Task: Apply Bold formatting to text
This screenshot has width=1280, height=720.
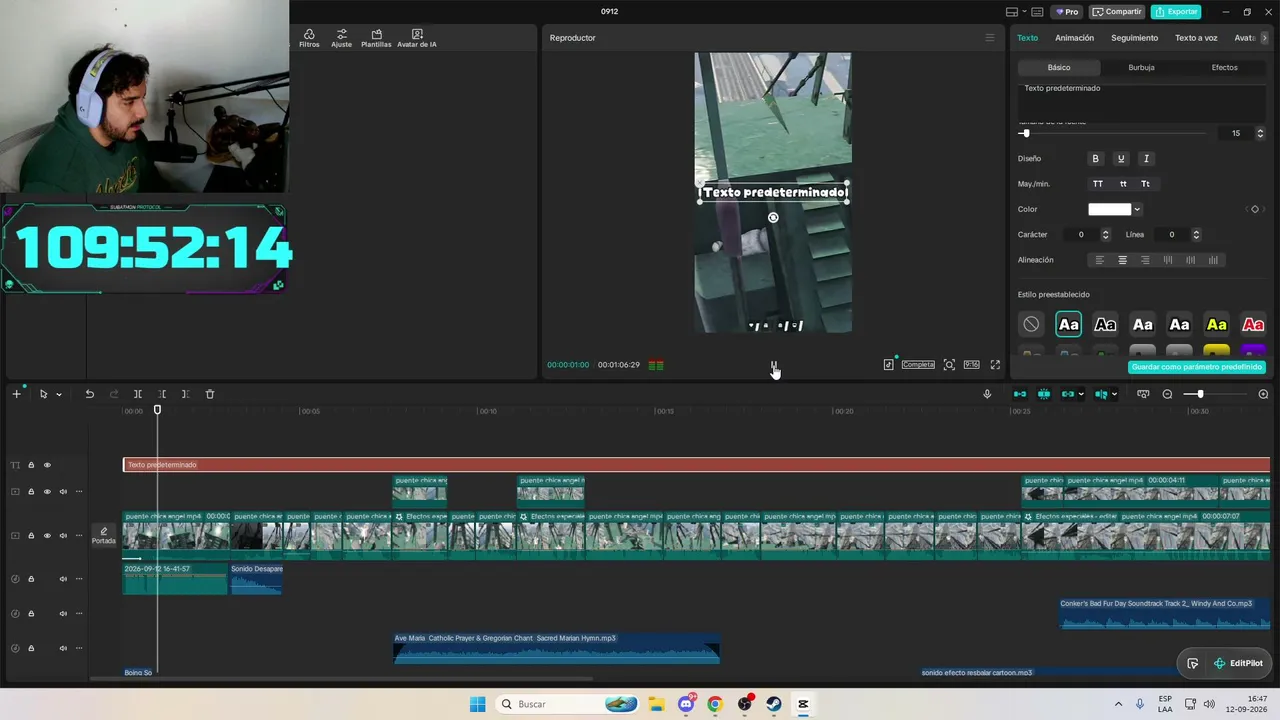Action: (1095, 158)
